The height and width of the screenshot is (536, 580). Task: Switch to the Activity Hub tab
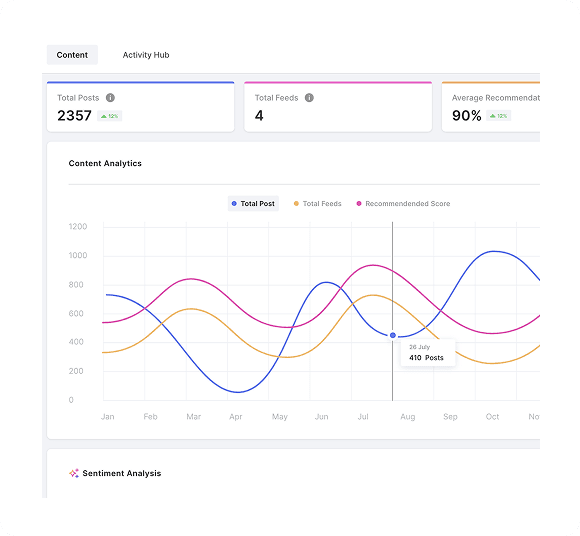pyautogui.click(x=146, y=55)
